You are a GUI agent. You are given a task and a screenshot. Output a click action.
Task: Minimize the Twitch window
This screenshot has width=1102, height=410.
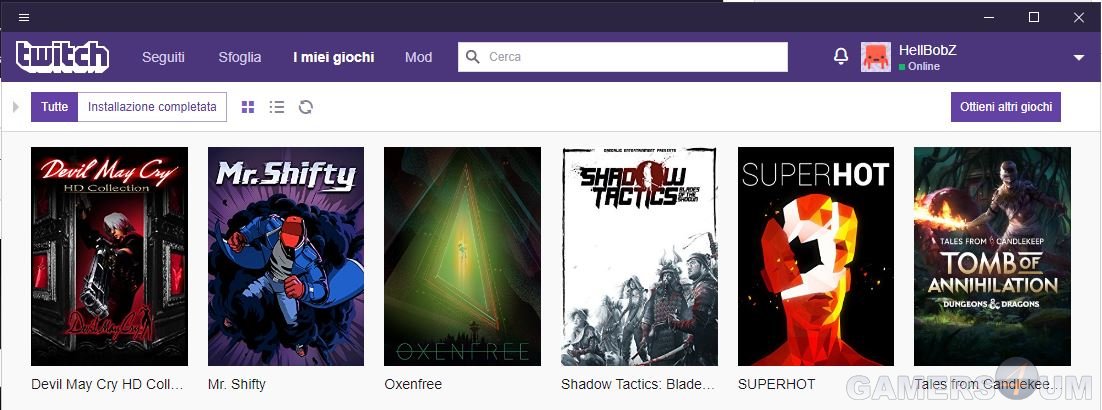click(x=989, y=18)
